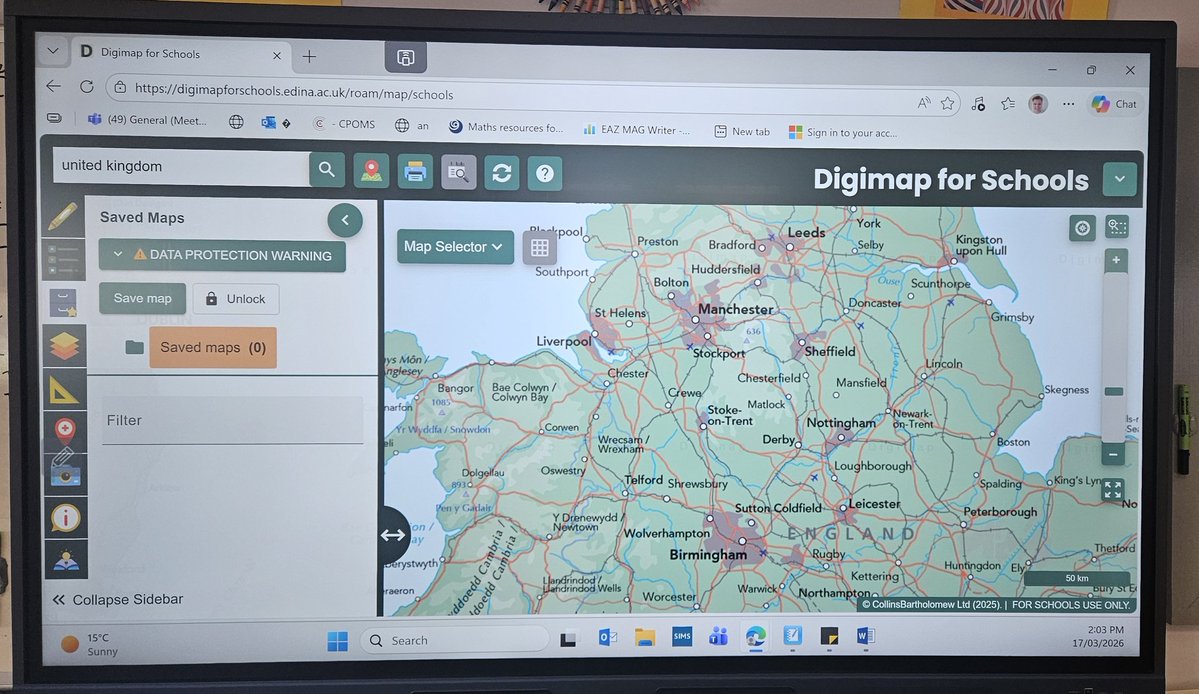Viewport: 1199px width, 694px height.
Task: Click the refresh arrows toolbar icon
Action: [502, 174]
